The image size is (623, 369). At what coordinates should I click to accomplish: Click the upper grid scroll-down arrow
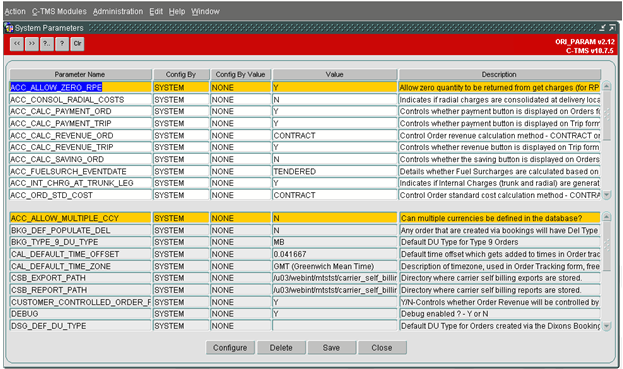[607, 195]
